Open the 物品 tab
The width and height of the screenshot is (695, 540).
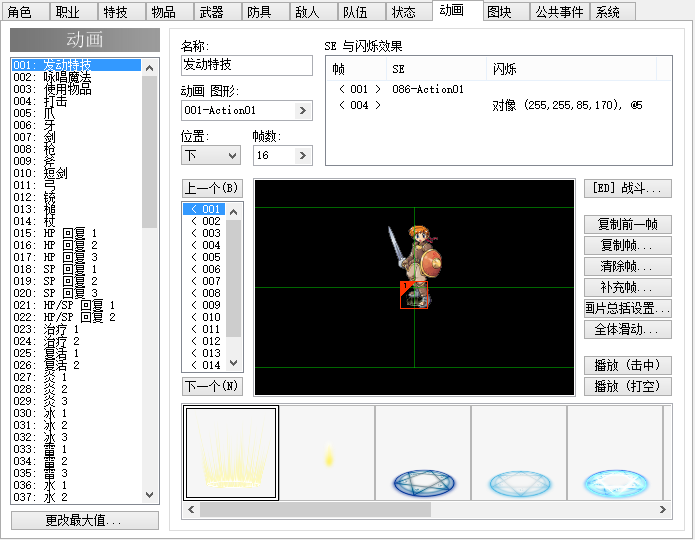(x=169, y=12)
